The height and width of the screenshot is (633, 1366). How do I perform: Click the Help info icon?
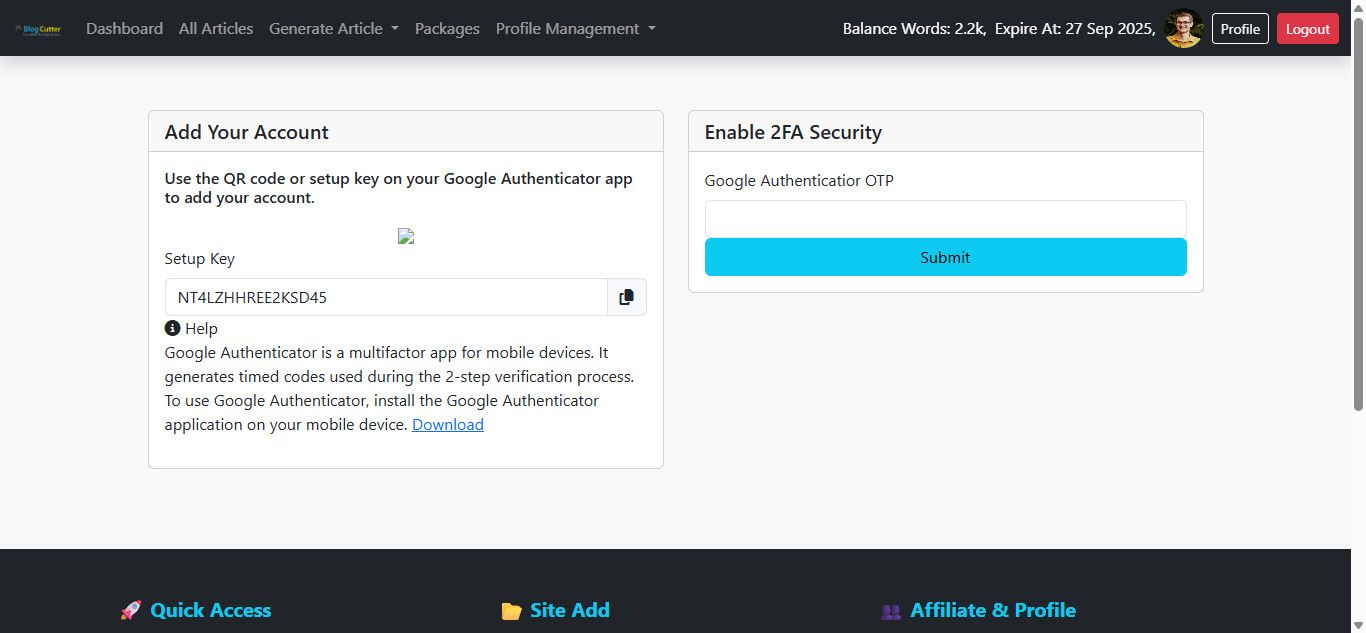click(x=173, y=328)
